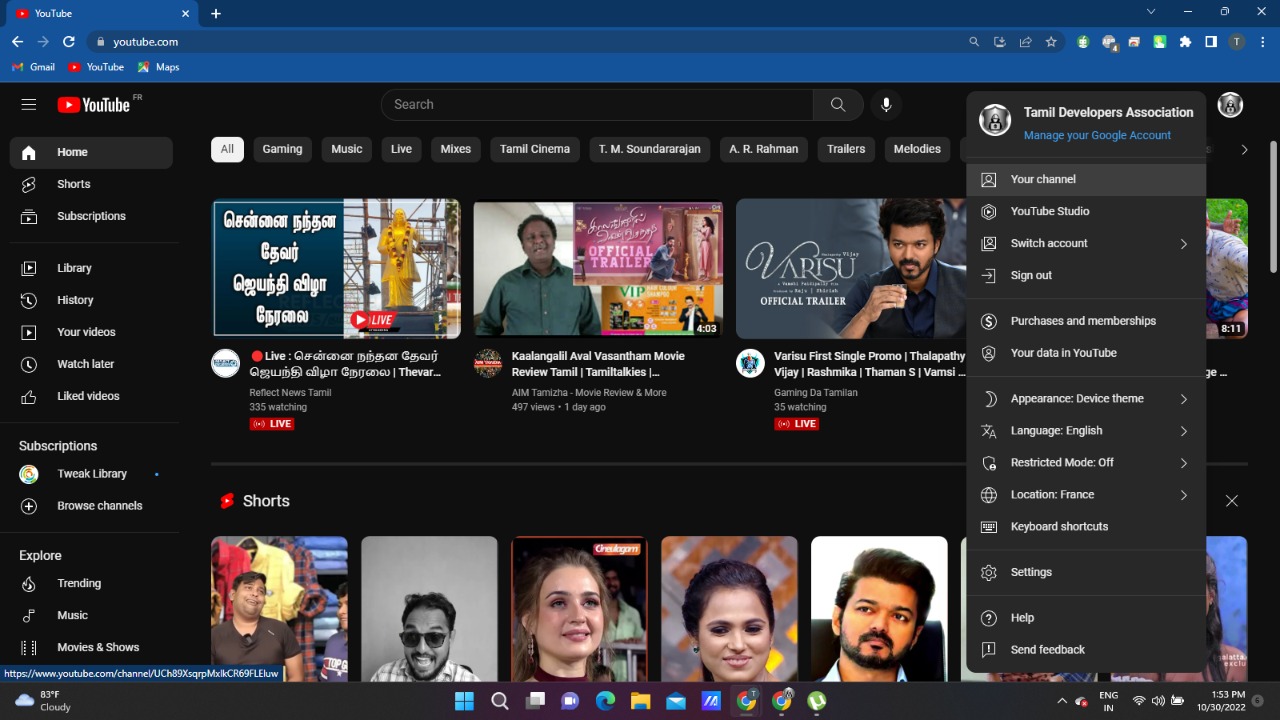Expand Appearance: Device theme submenu
1280x720 pixels.
(x=1086, y=398)
